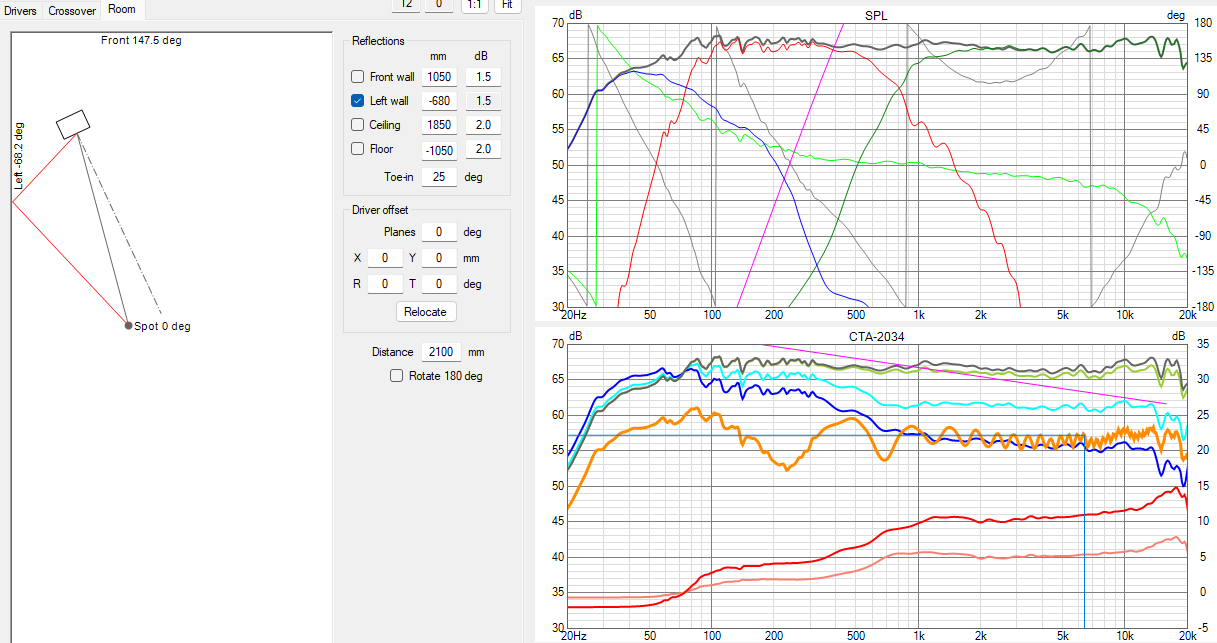
Task: Tick the Rotate 180 deg checkbox
Action: [x=397, y=376]
